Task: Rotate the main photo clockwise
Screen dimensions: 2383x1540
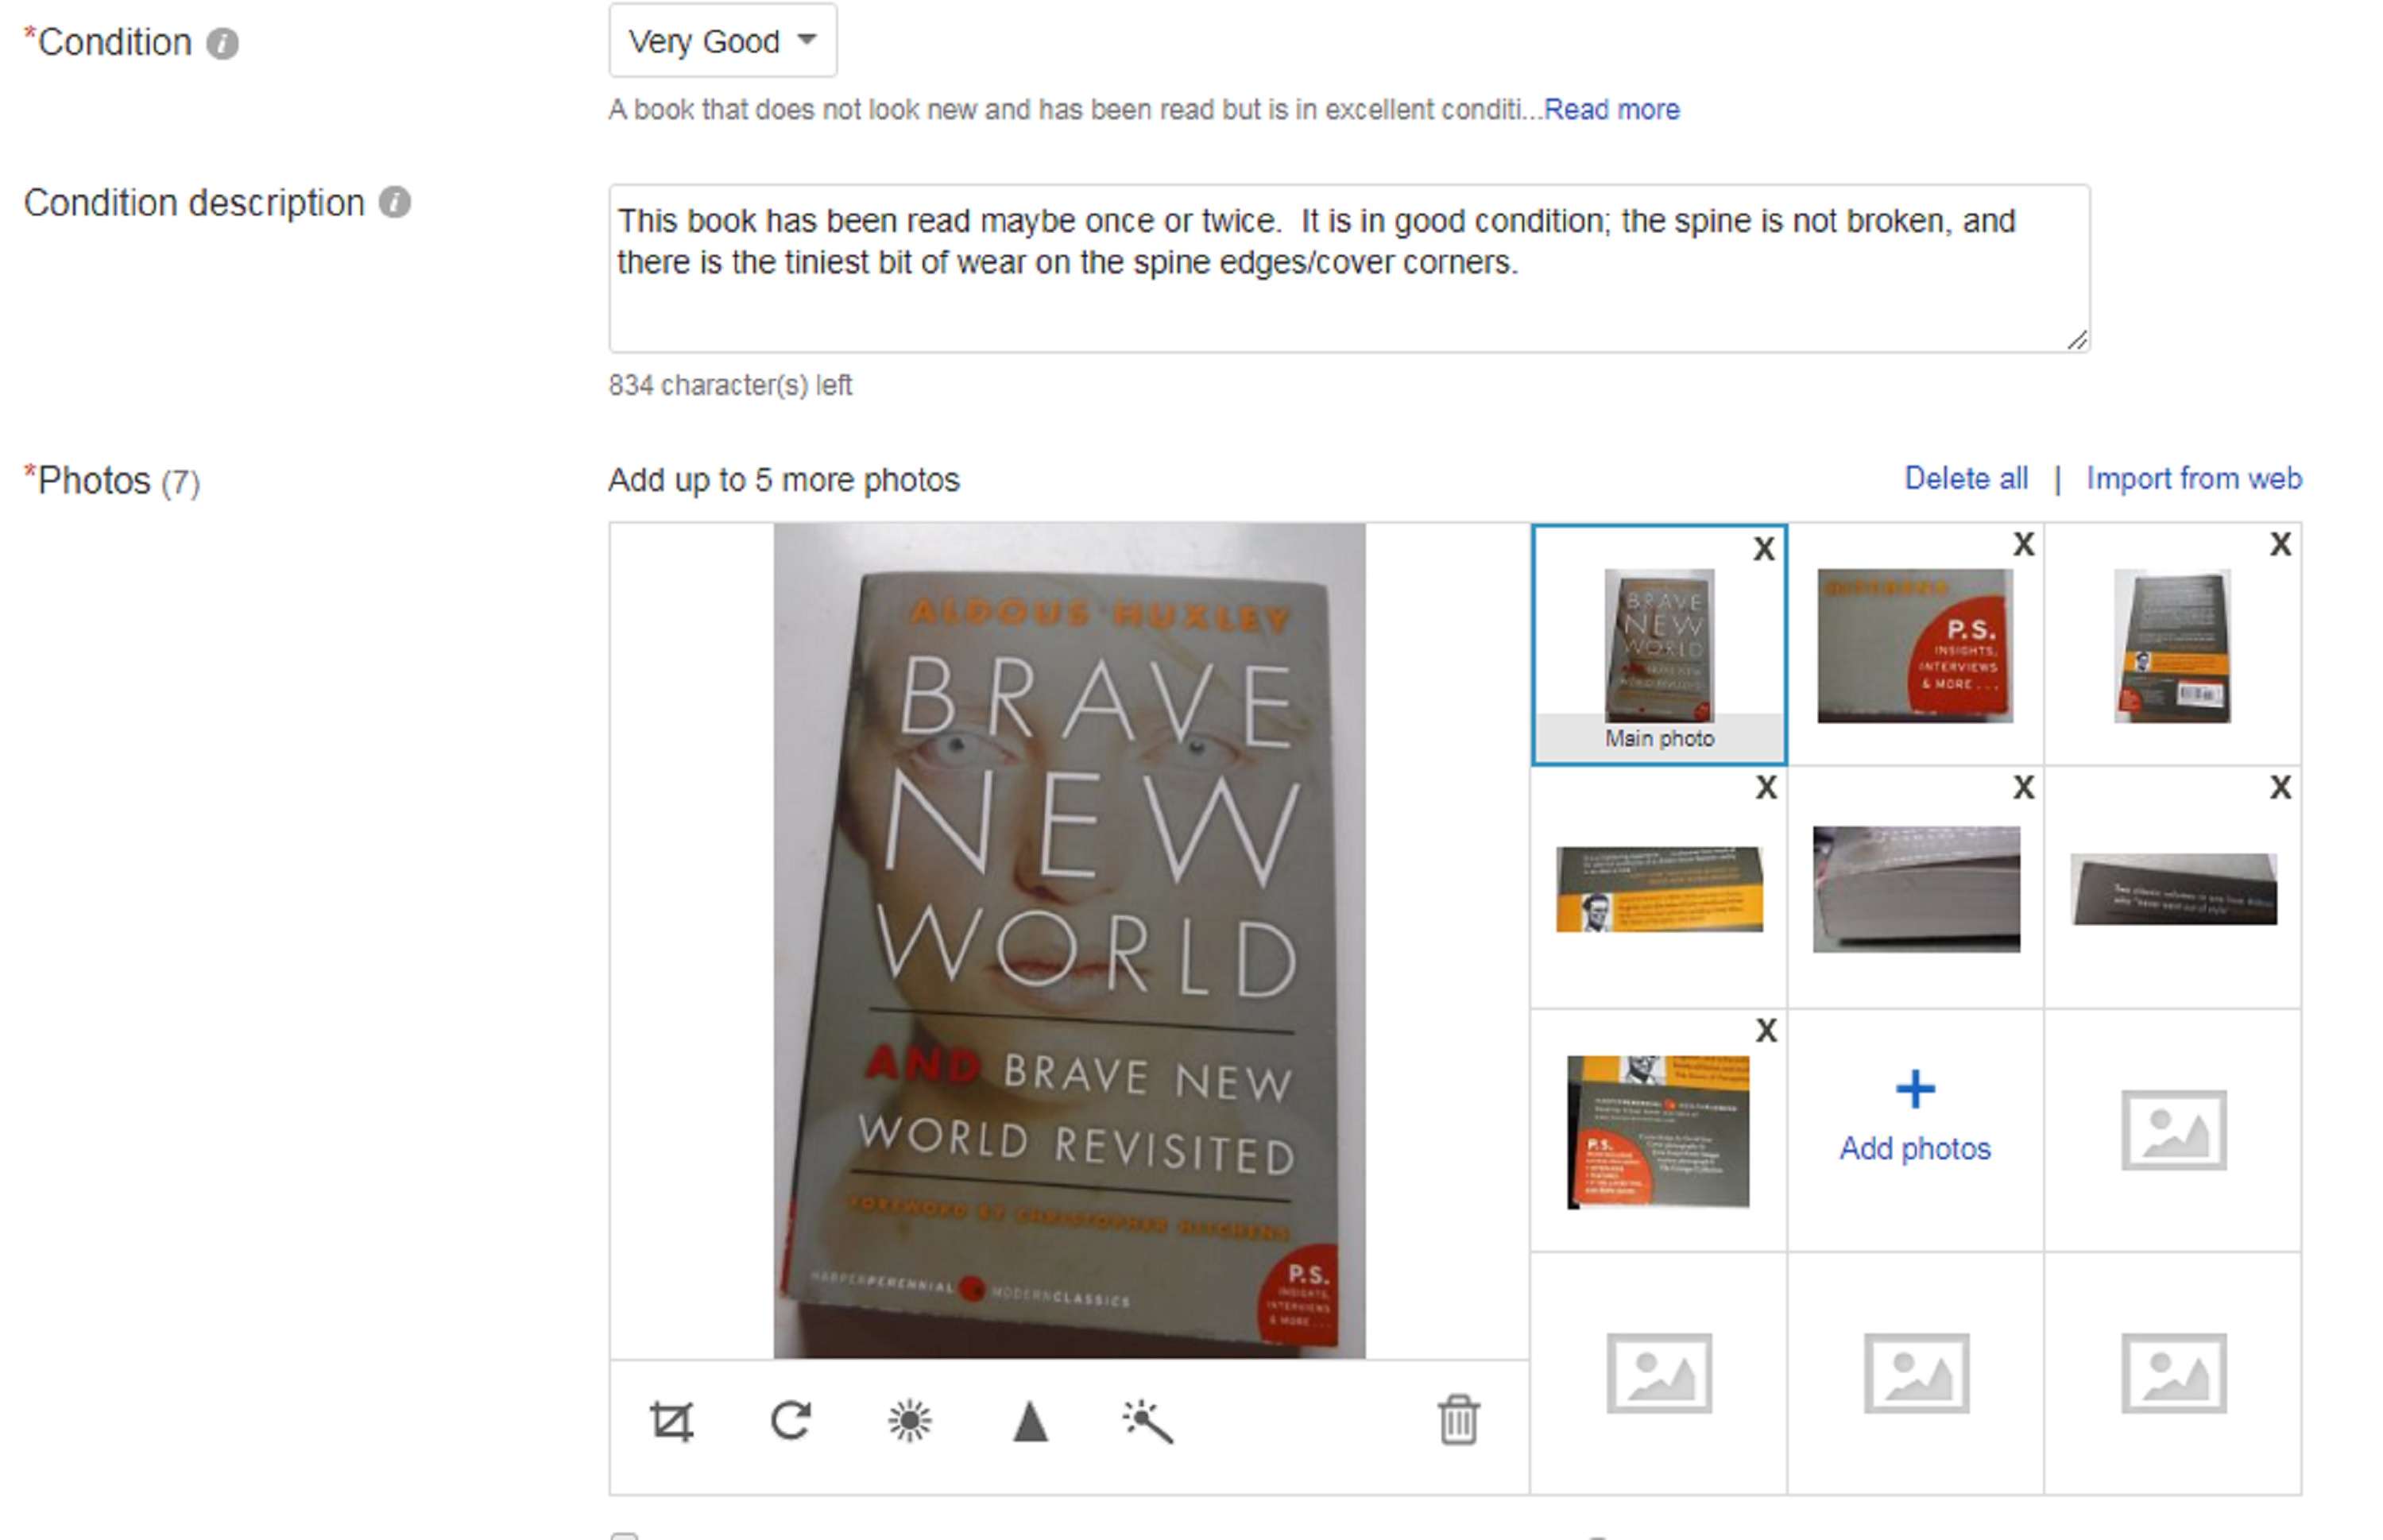Action: (790, 1420)
